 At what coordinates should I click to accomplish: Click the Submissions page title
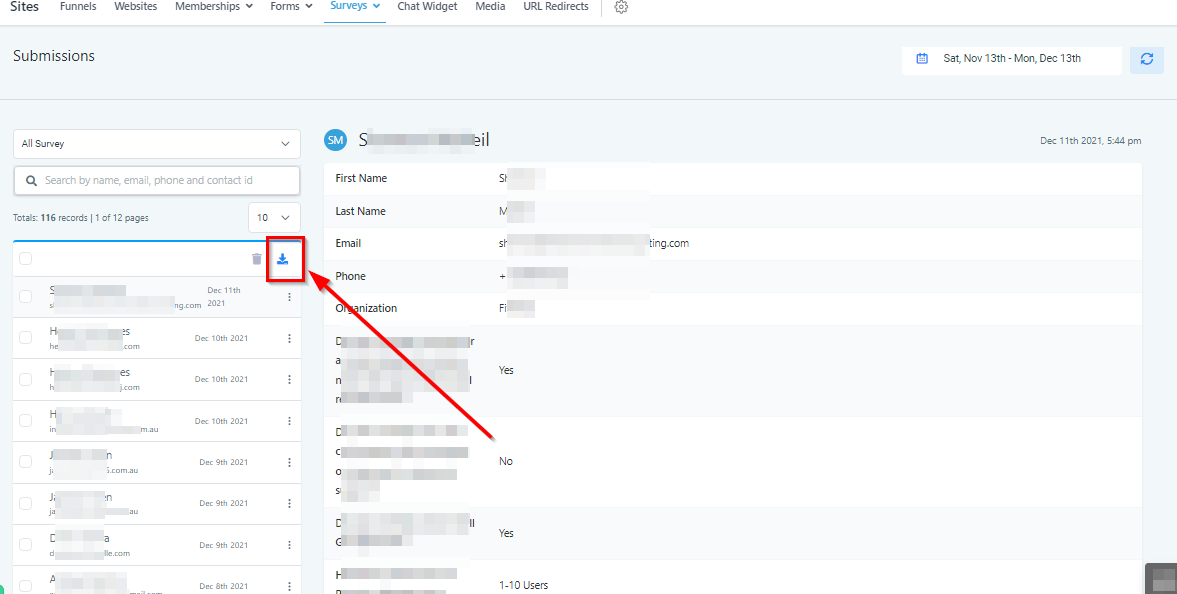point(54,56)
